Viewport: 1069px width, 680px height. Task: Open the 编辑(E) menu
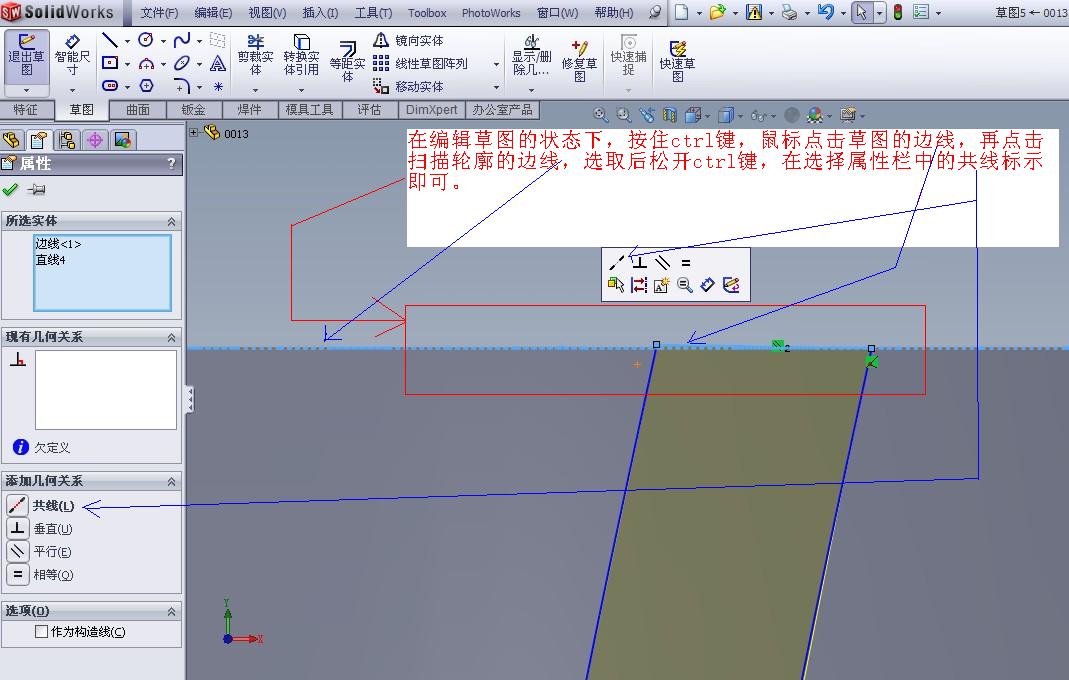point(213,13)
